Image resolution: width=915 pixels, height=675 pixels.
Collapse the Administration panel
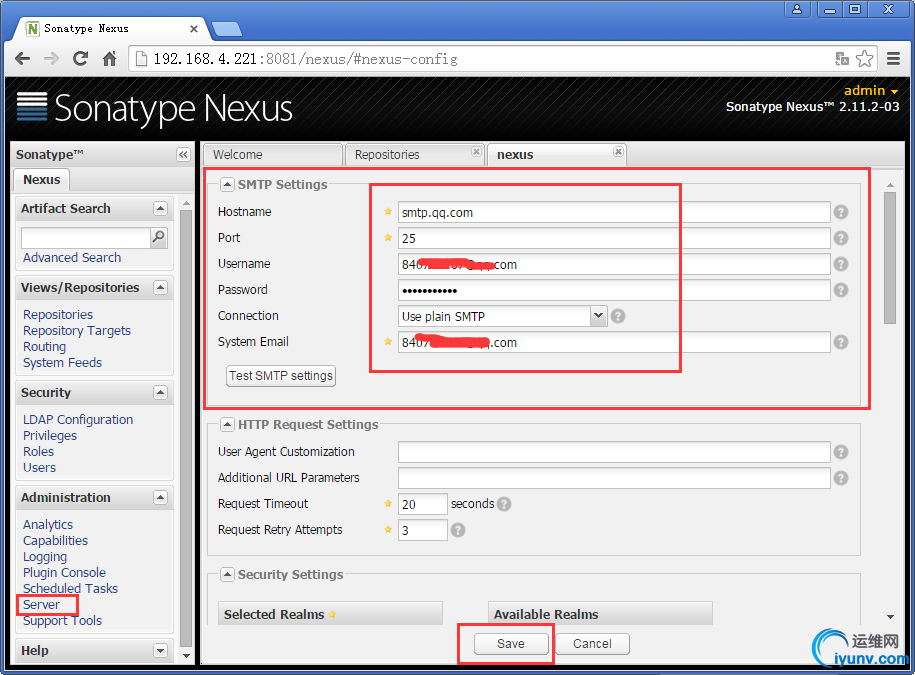[160, 498]
